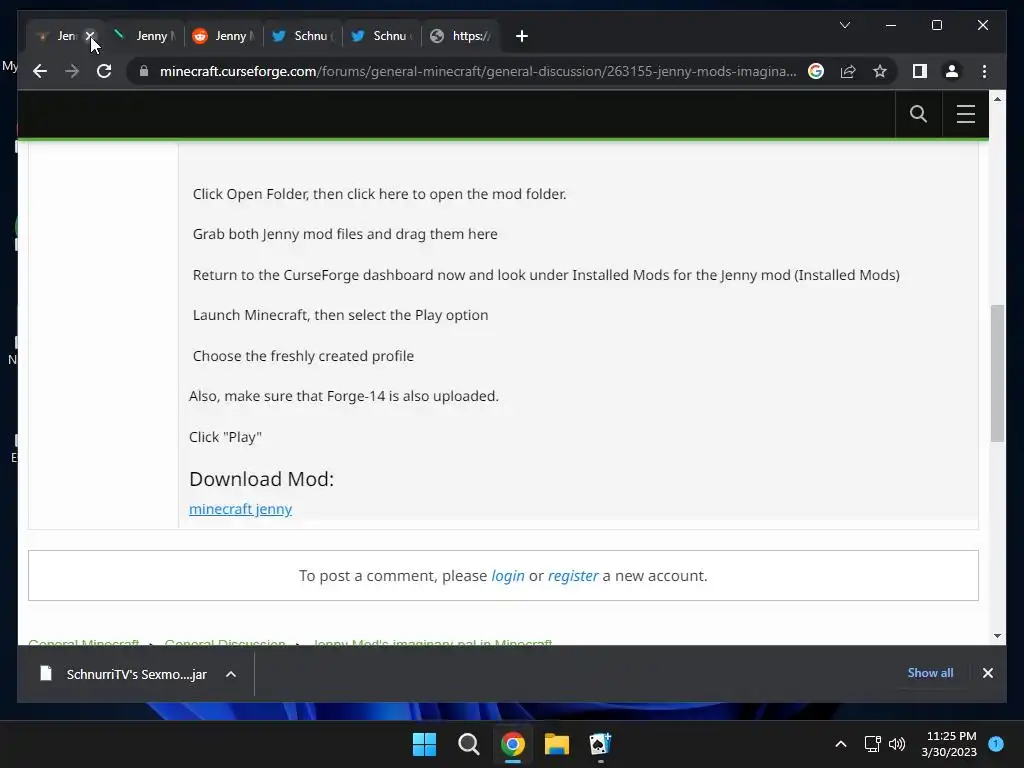Screen dimensions: 1024x768
Task: Open the CurseForge site search
Action: [918, 114]
